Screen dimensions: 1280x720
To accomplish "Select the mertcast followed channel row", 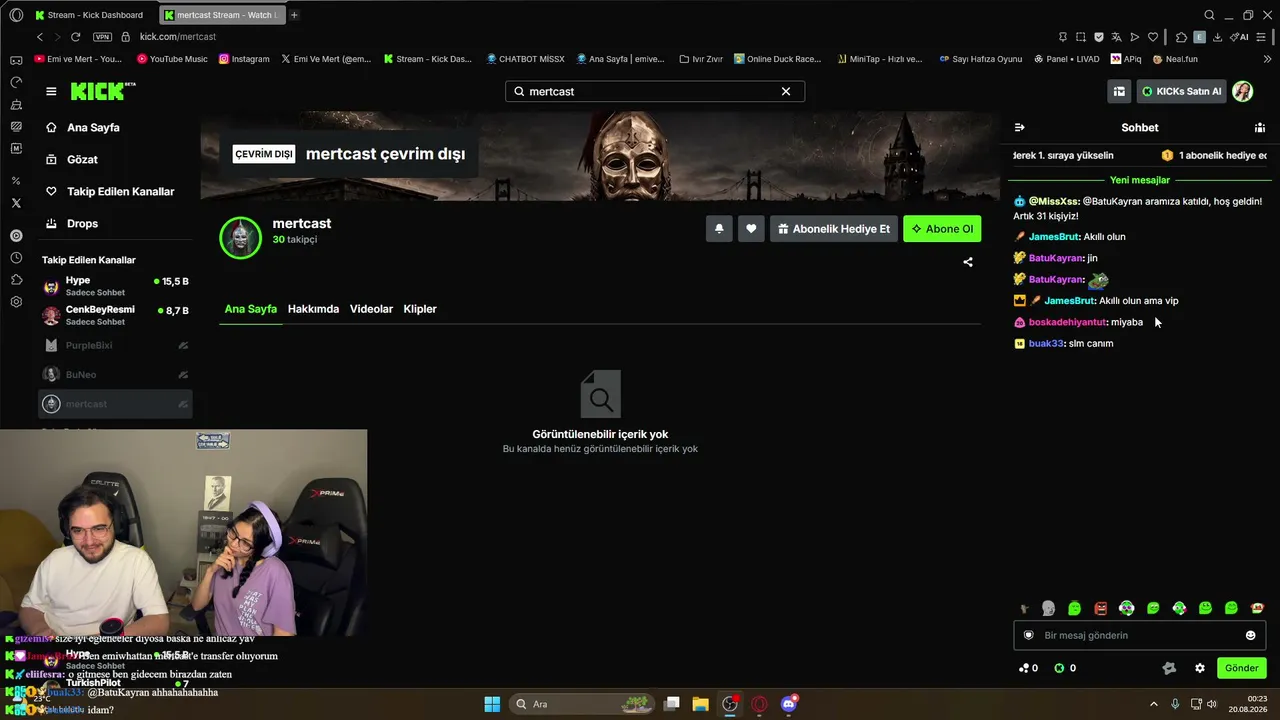I will pyautogui.click(x=115, y=404).
